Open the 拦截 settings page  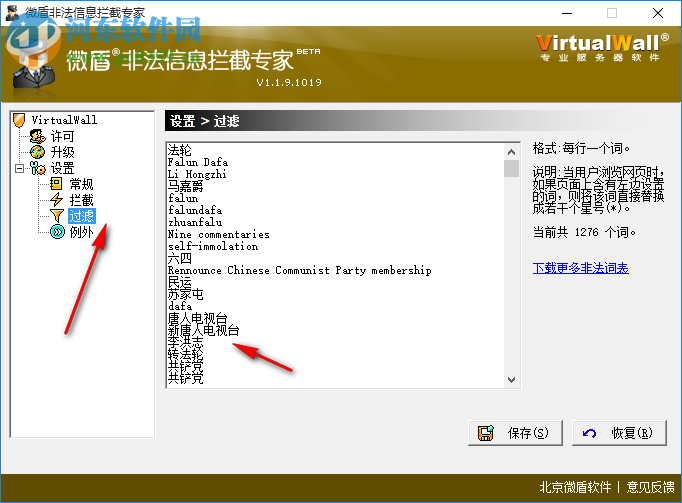tap(81, 200)
